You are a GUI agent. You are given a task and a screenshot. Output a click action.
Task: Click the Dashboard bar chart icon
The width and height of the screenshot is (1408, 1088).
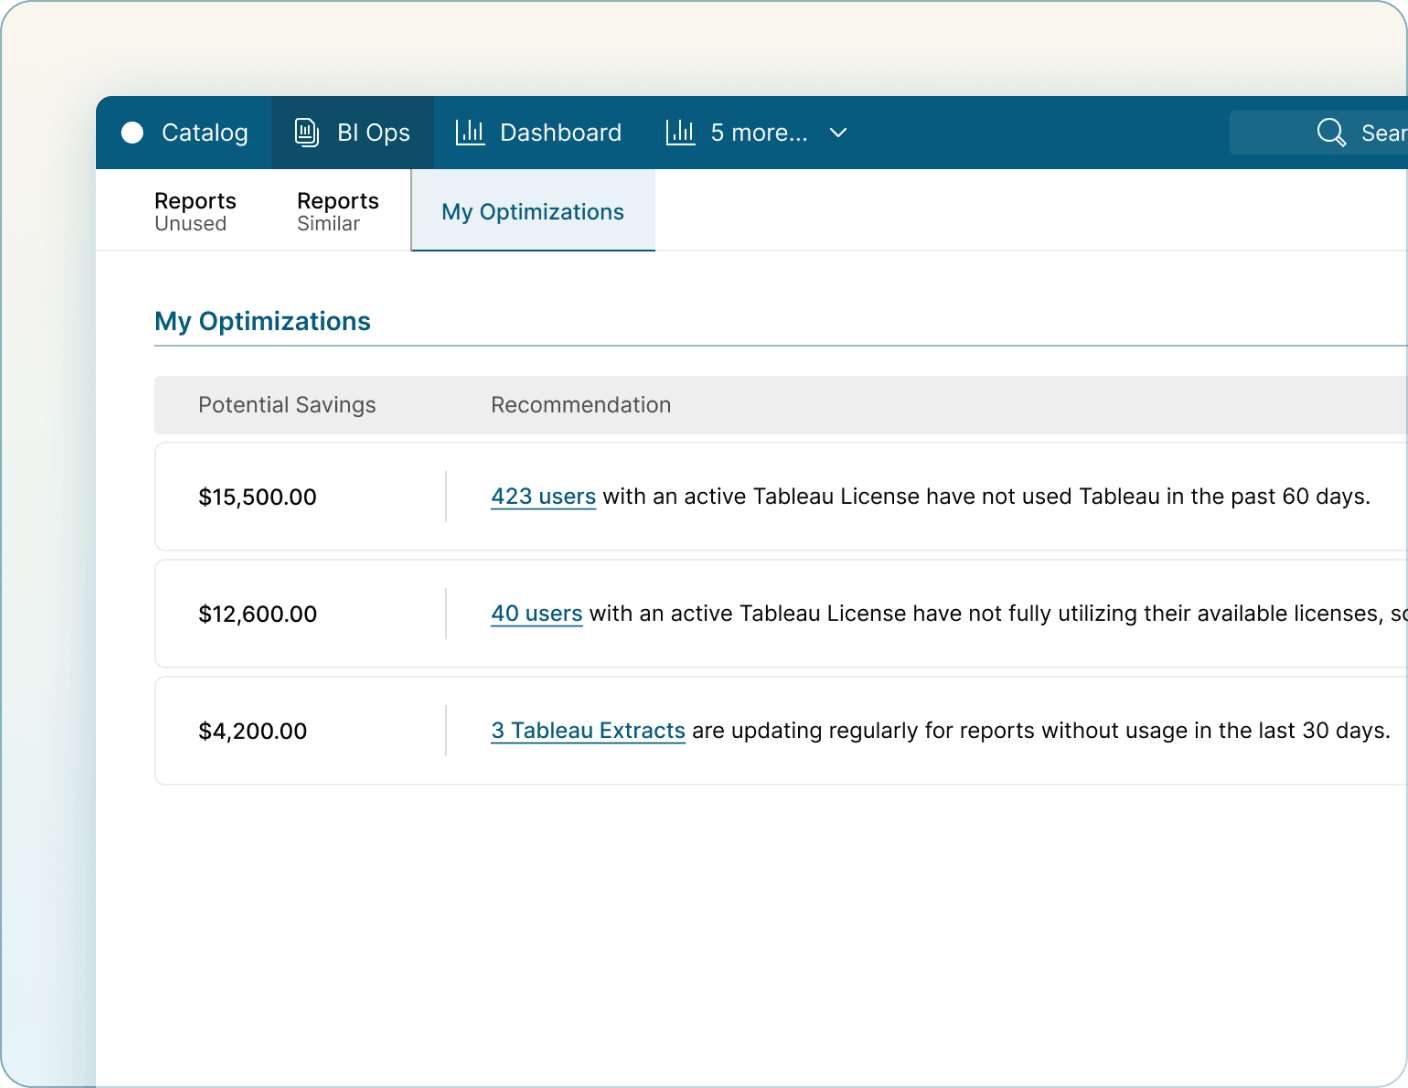(x=470, y=131)
